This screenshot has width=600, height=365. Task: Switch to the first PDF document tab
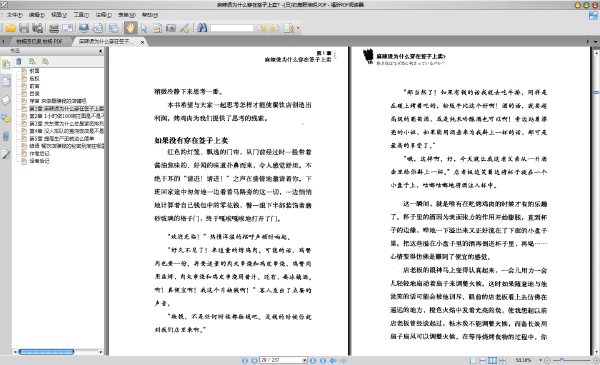[39, 41]
